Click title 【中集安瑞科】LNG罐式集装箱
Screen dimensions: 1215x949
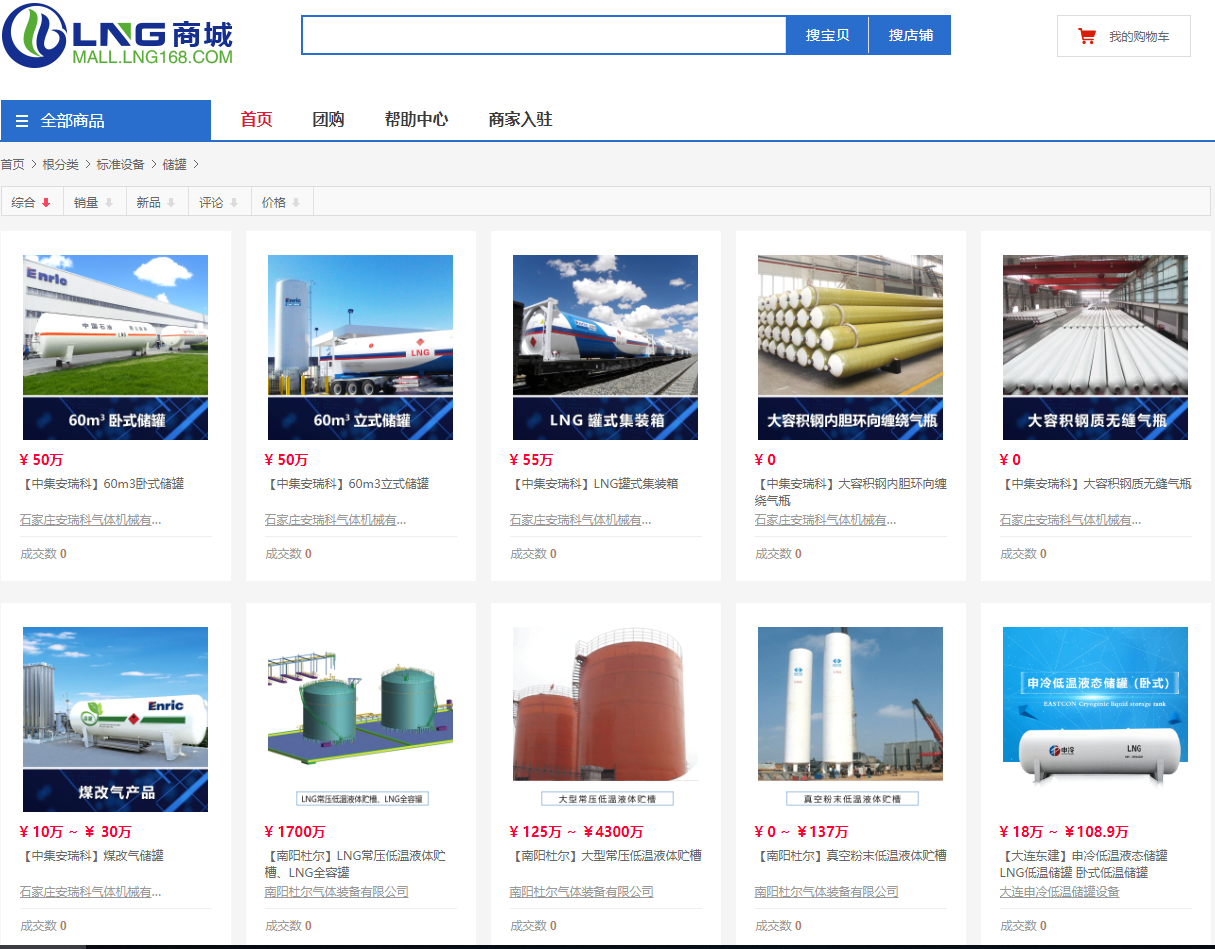[x=594, y=484]
